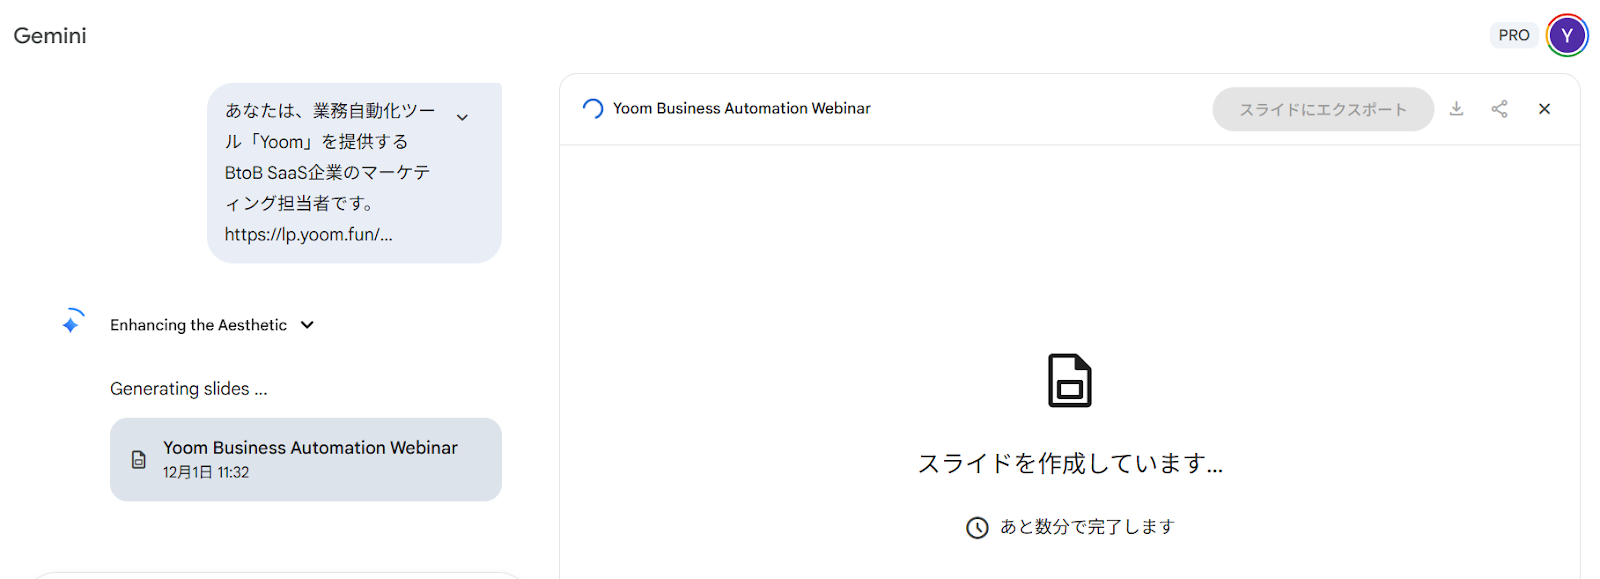1600x579 pixels.
Task: Click the '12月1日 11:32' timestamp
Action: [x=206, y=473]
